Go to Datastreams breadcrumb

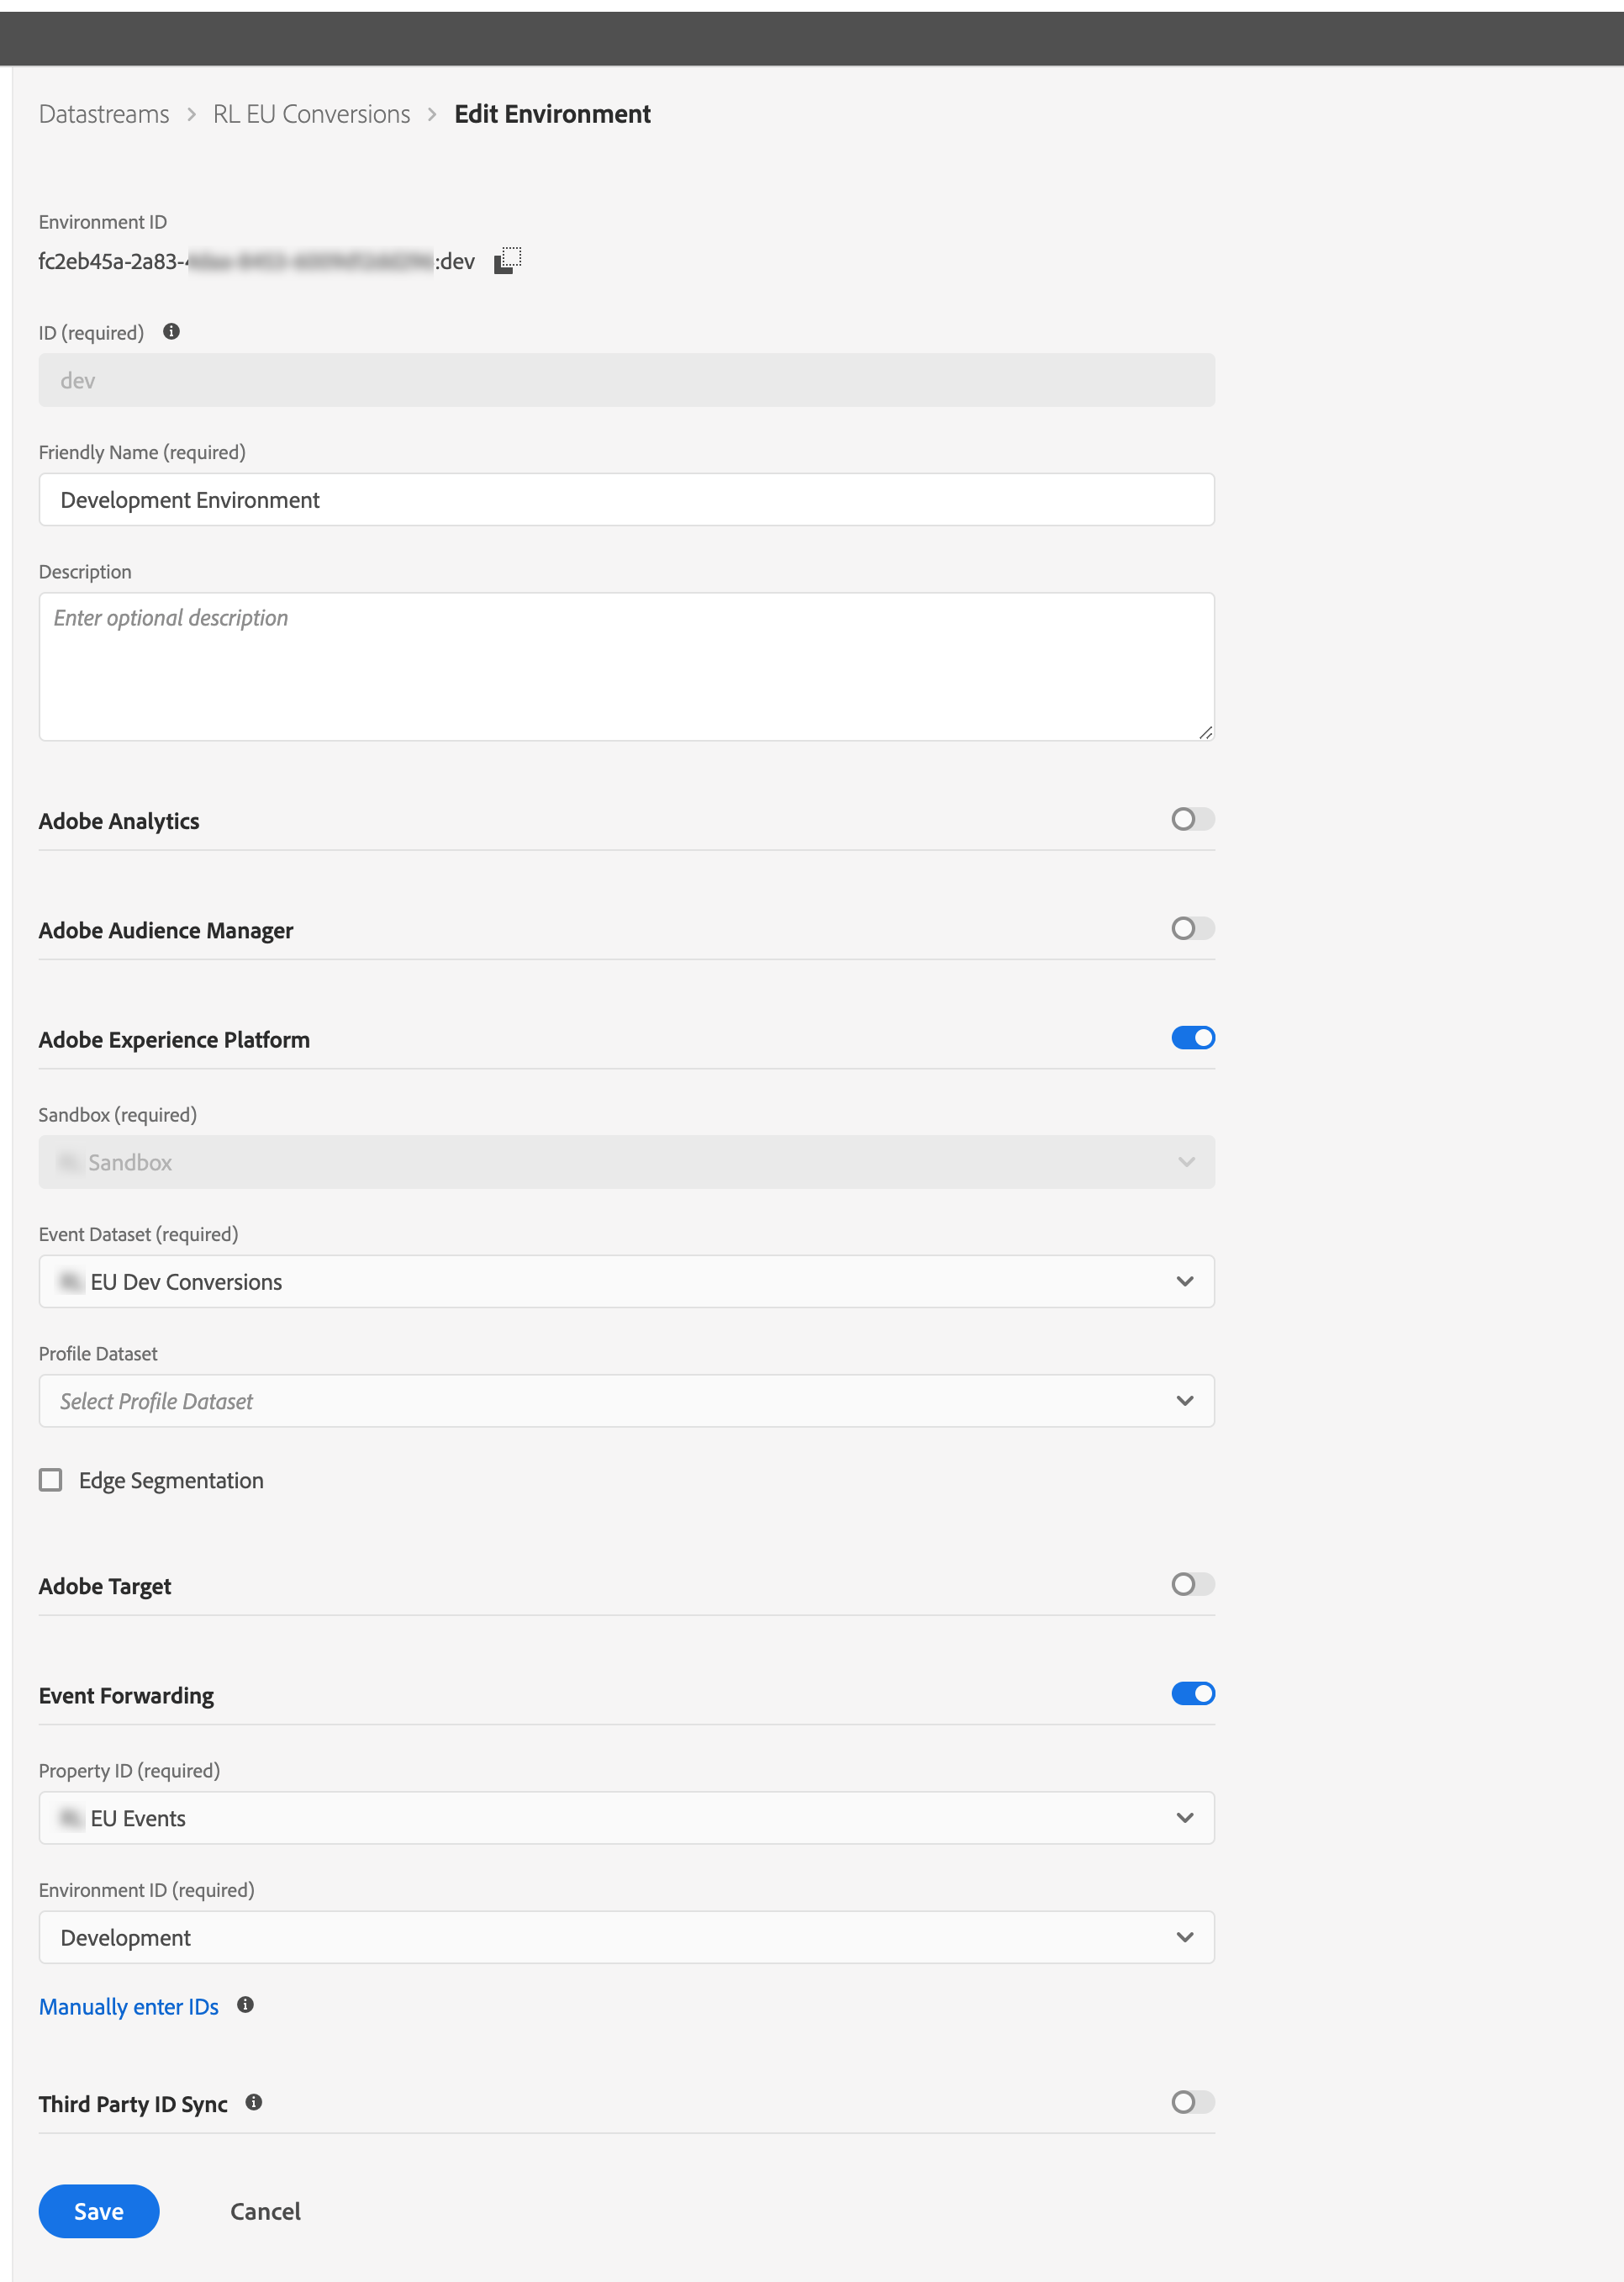coord(104,115)
